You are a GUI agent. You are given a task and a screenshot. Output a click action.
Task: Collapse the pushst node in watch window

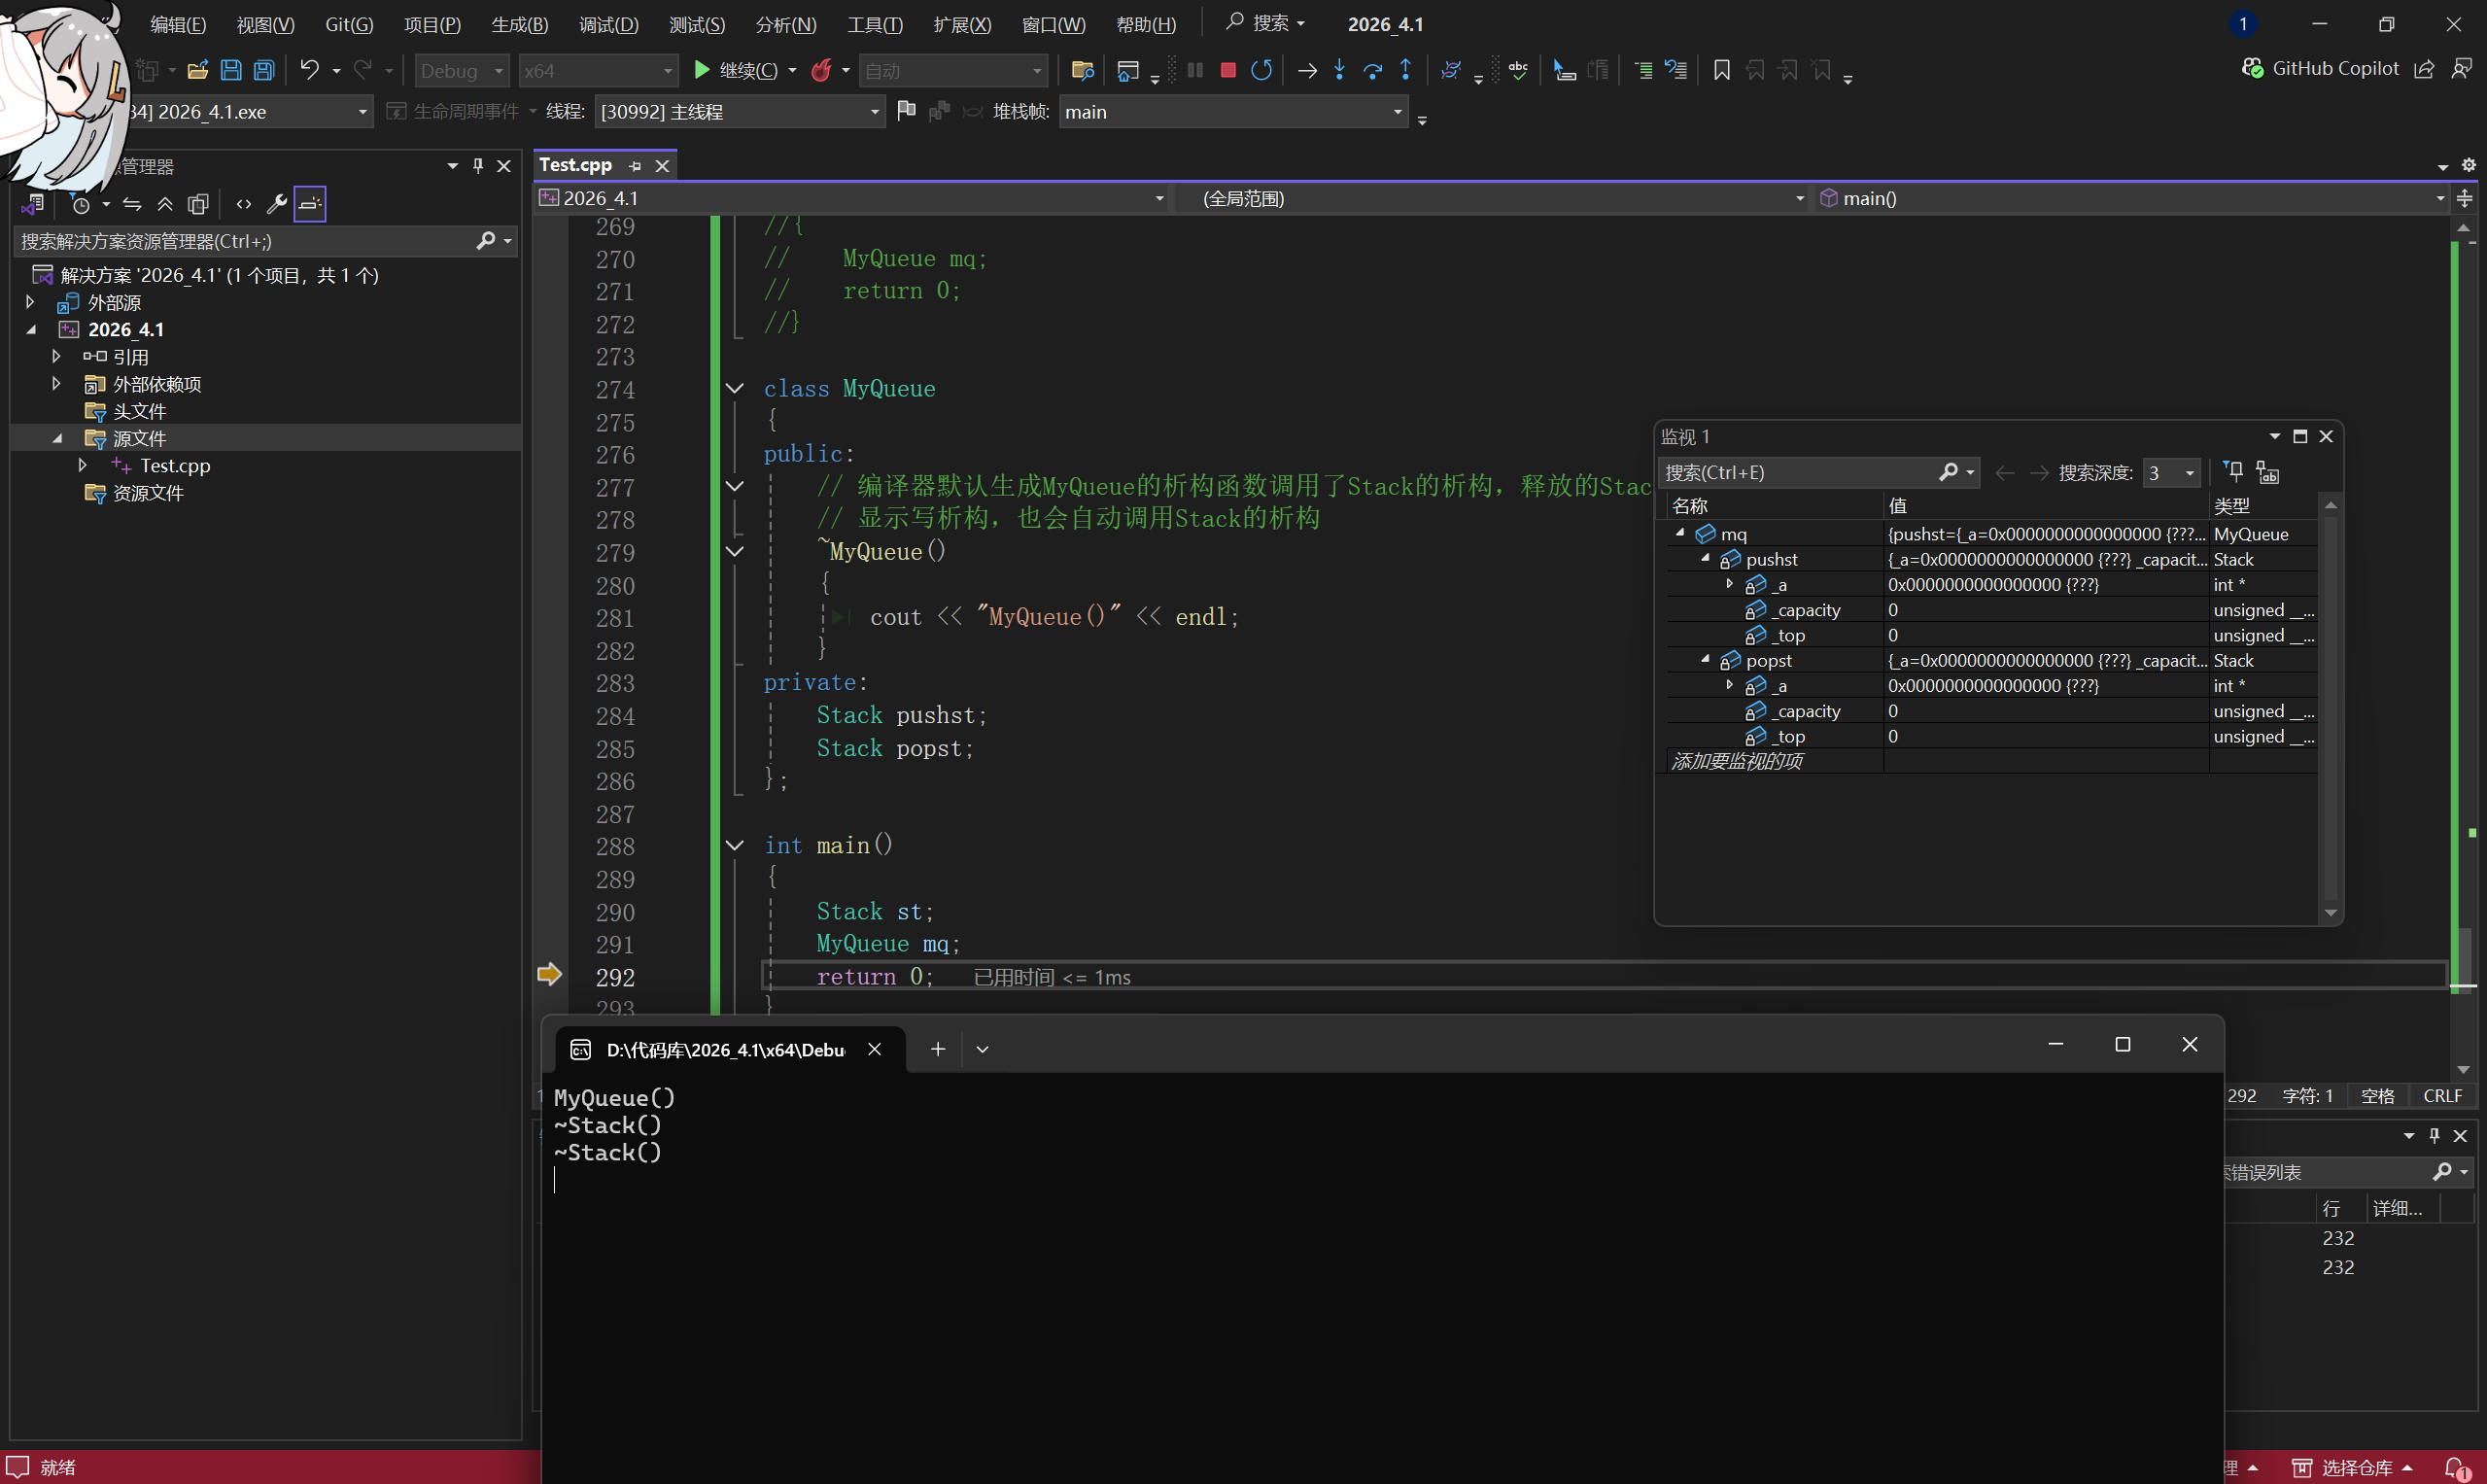[x=1706, y=559]
